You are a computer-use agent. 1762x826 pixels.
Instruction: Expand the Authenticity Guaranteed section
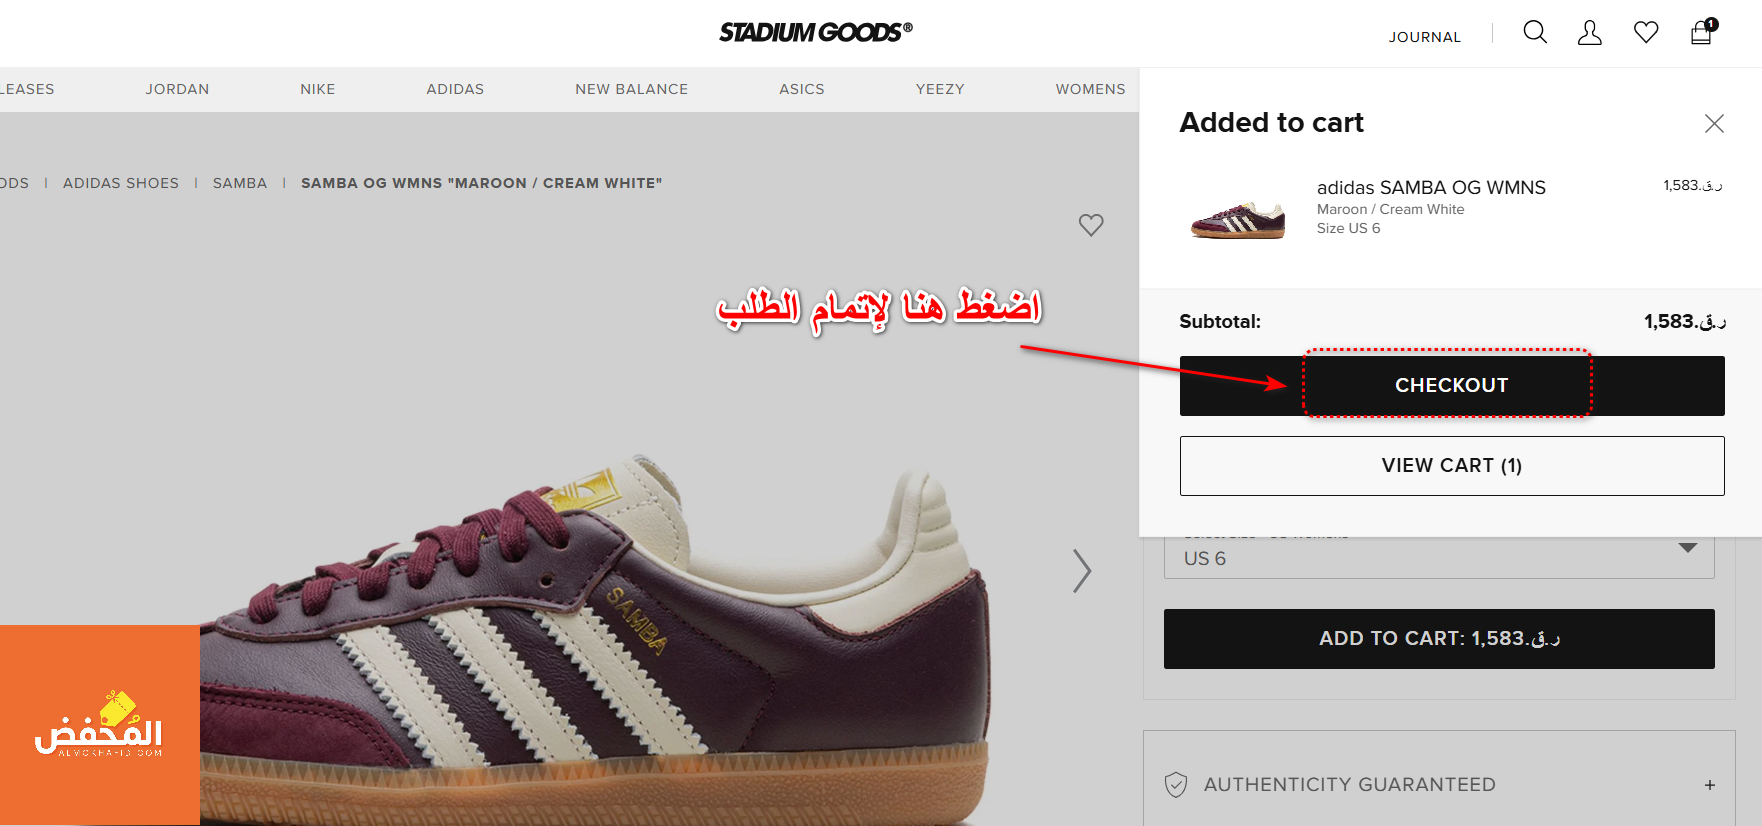point(1439,785)
